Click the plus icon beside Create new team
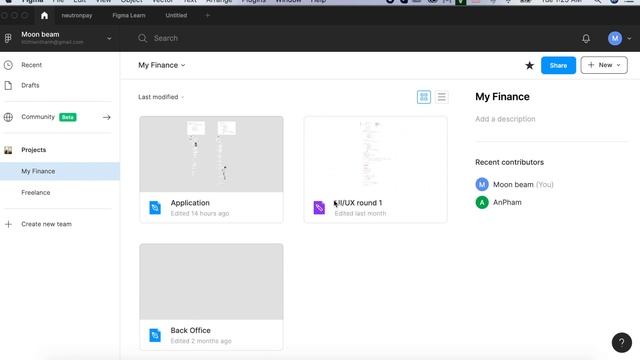Screen dimensions: 640x360 [8, 224]
